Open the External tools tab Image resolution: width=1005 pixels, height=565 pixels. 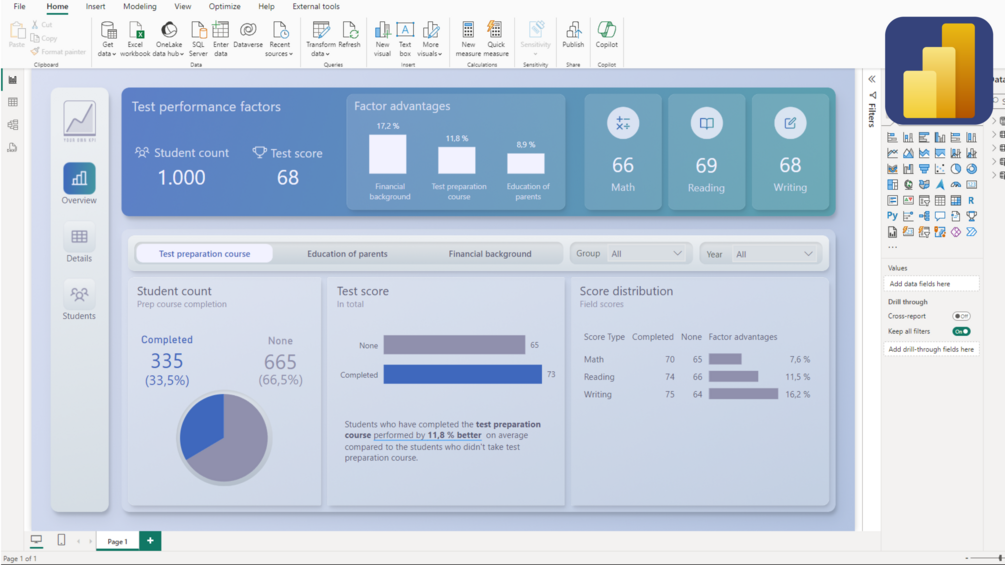316,6
